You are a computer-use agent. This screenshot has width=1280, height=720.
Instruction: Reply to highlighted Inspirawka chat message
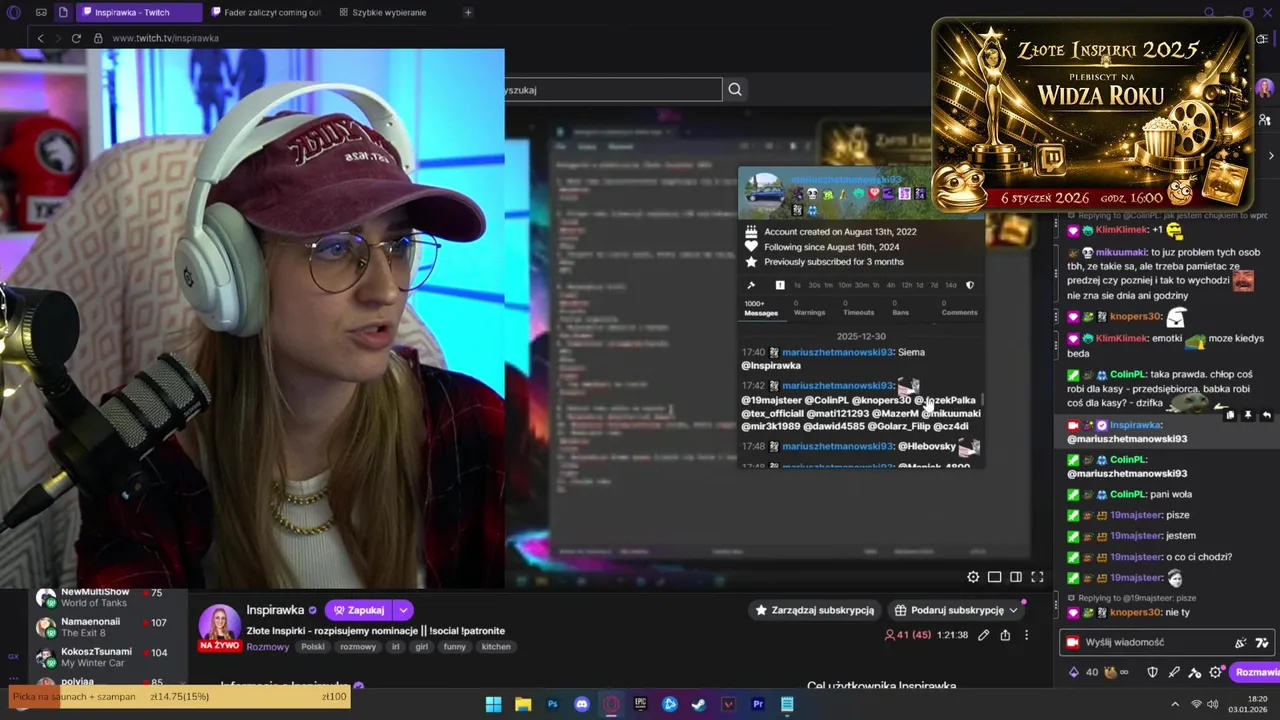pyautogui.click(x=1267, y=415)
